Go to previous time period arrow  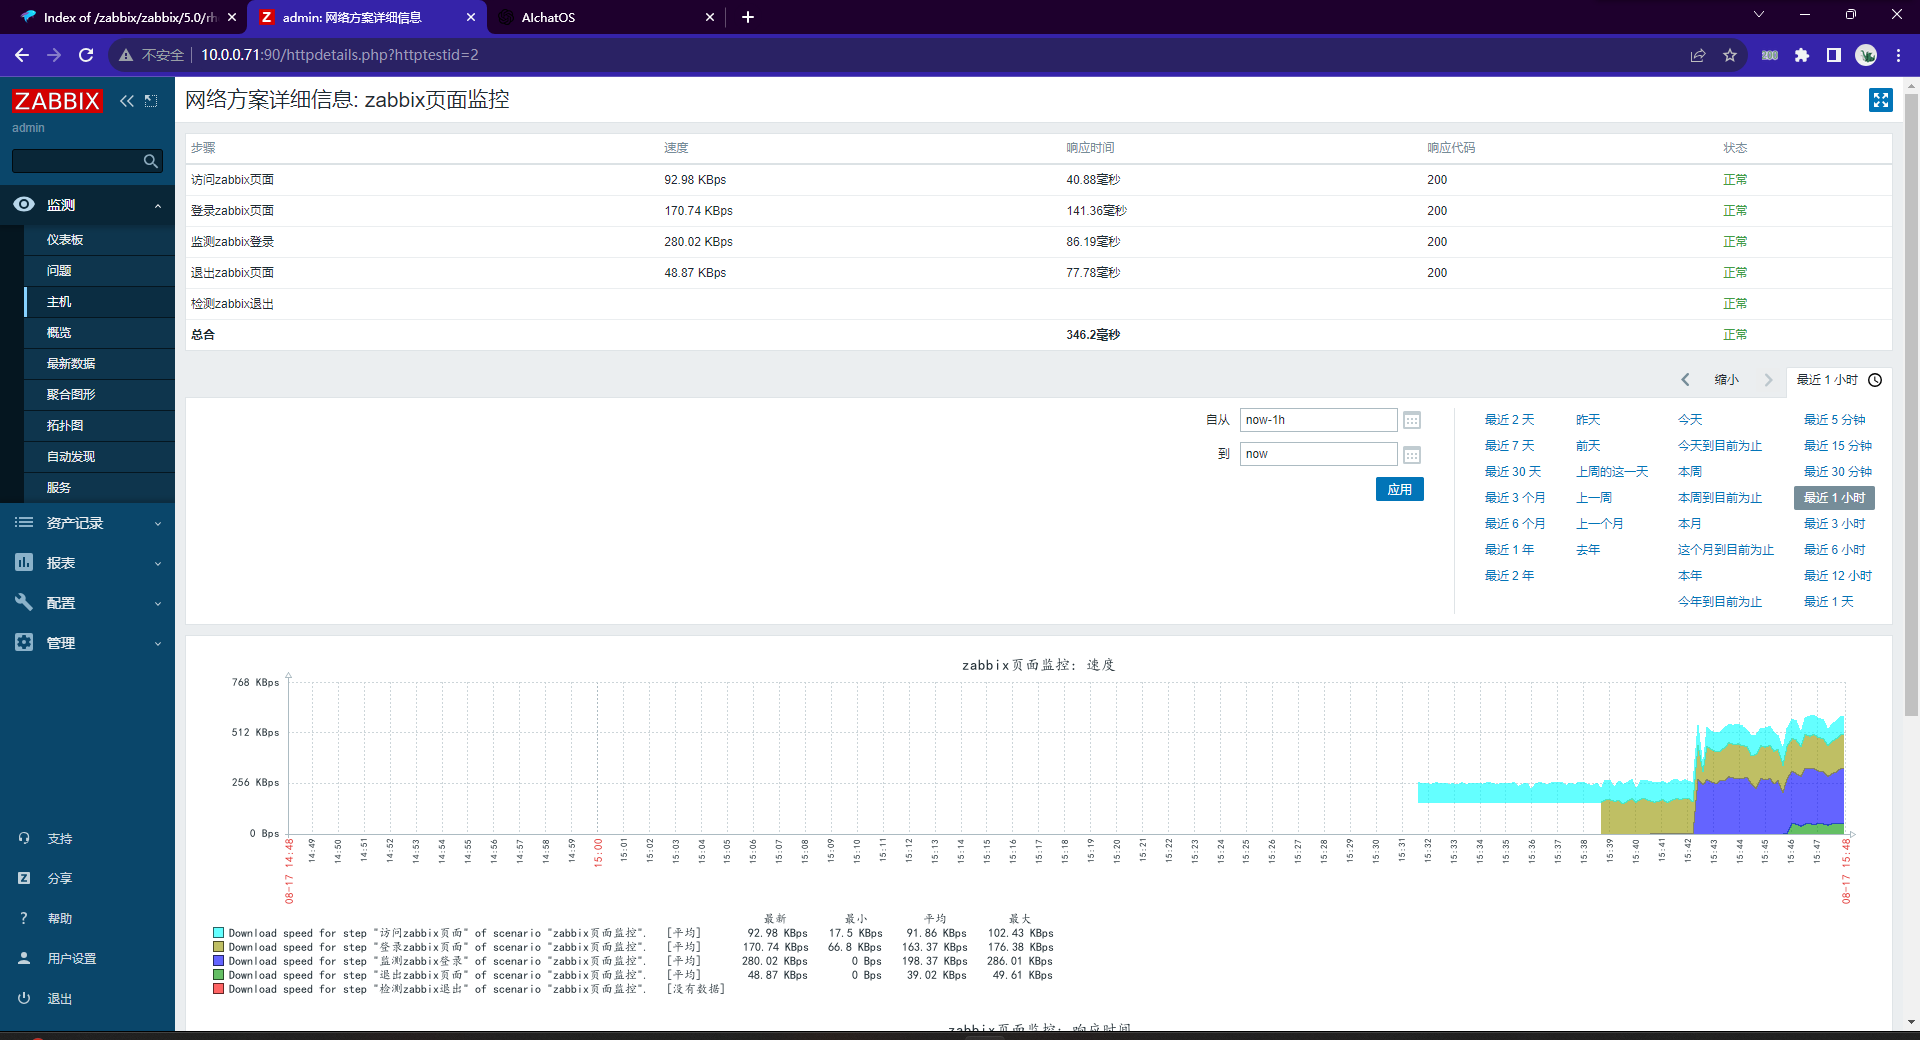click(1686, 380)
